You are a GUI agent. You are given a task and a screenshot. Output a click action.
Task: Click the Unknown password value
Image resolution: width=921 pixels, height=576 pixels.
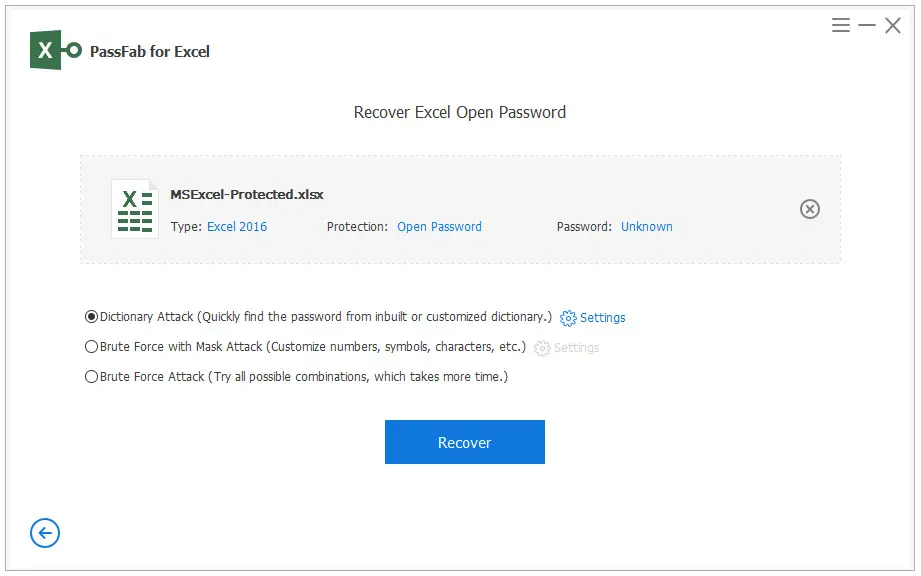point(647,227)
